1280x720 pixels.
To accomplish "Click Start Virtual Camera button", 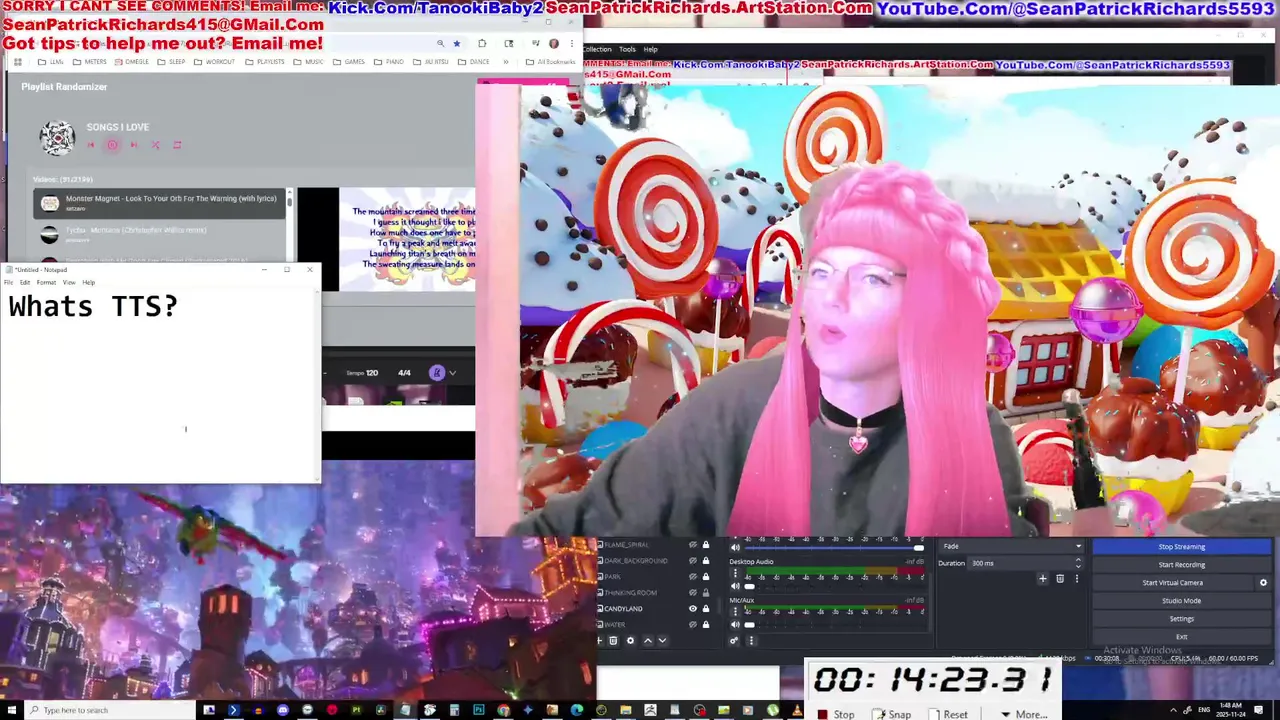I will [x=1173, y=583].
